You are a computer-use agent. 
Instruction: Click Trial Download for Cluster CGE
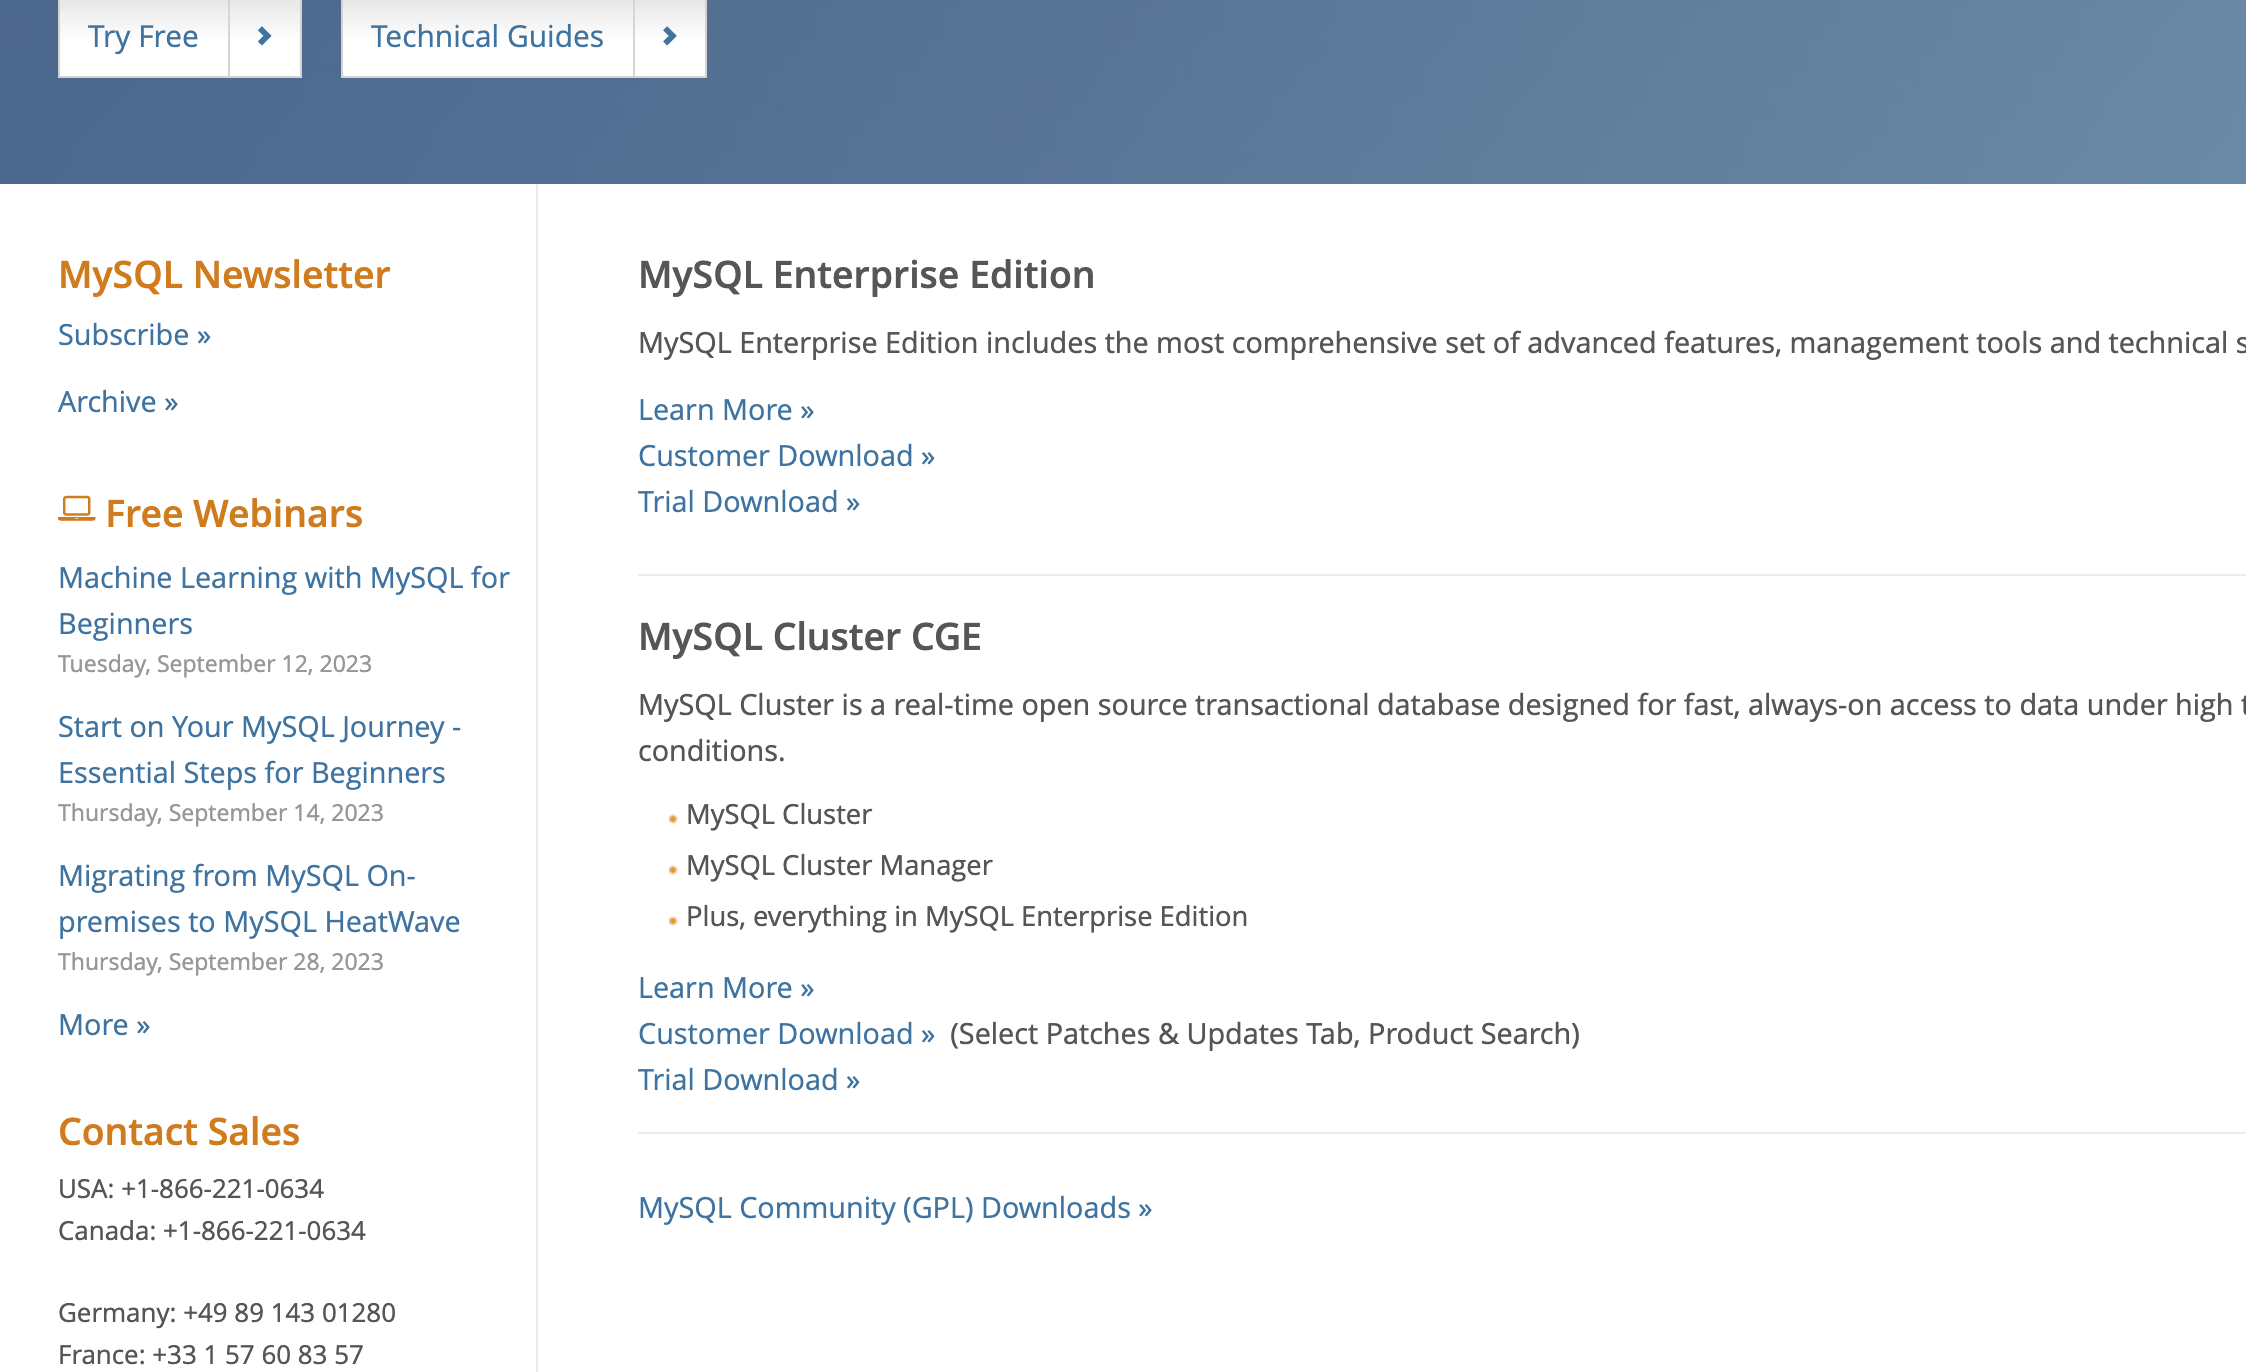748,1080
